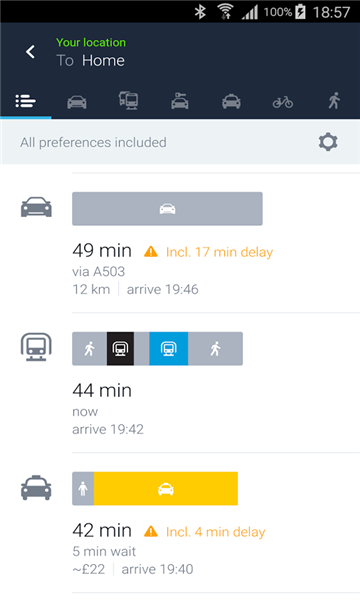Open the 49 min car route
This screenshot has height=600, width=360.
coord(180,243)
